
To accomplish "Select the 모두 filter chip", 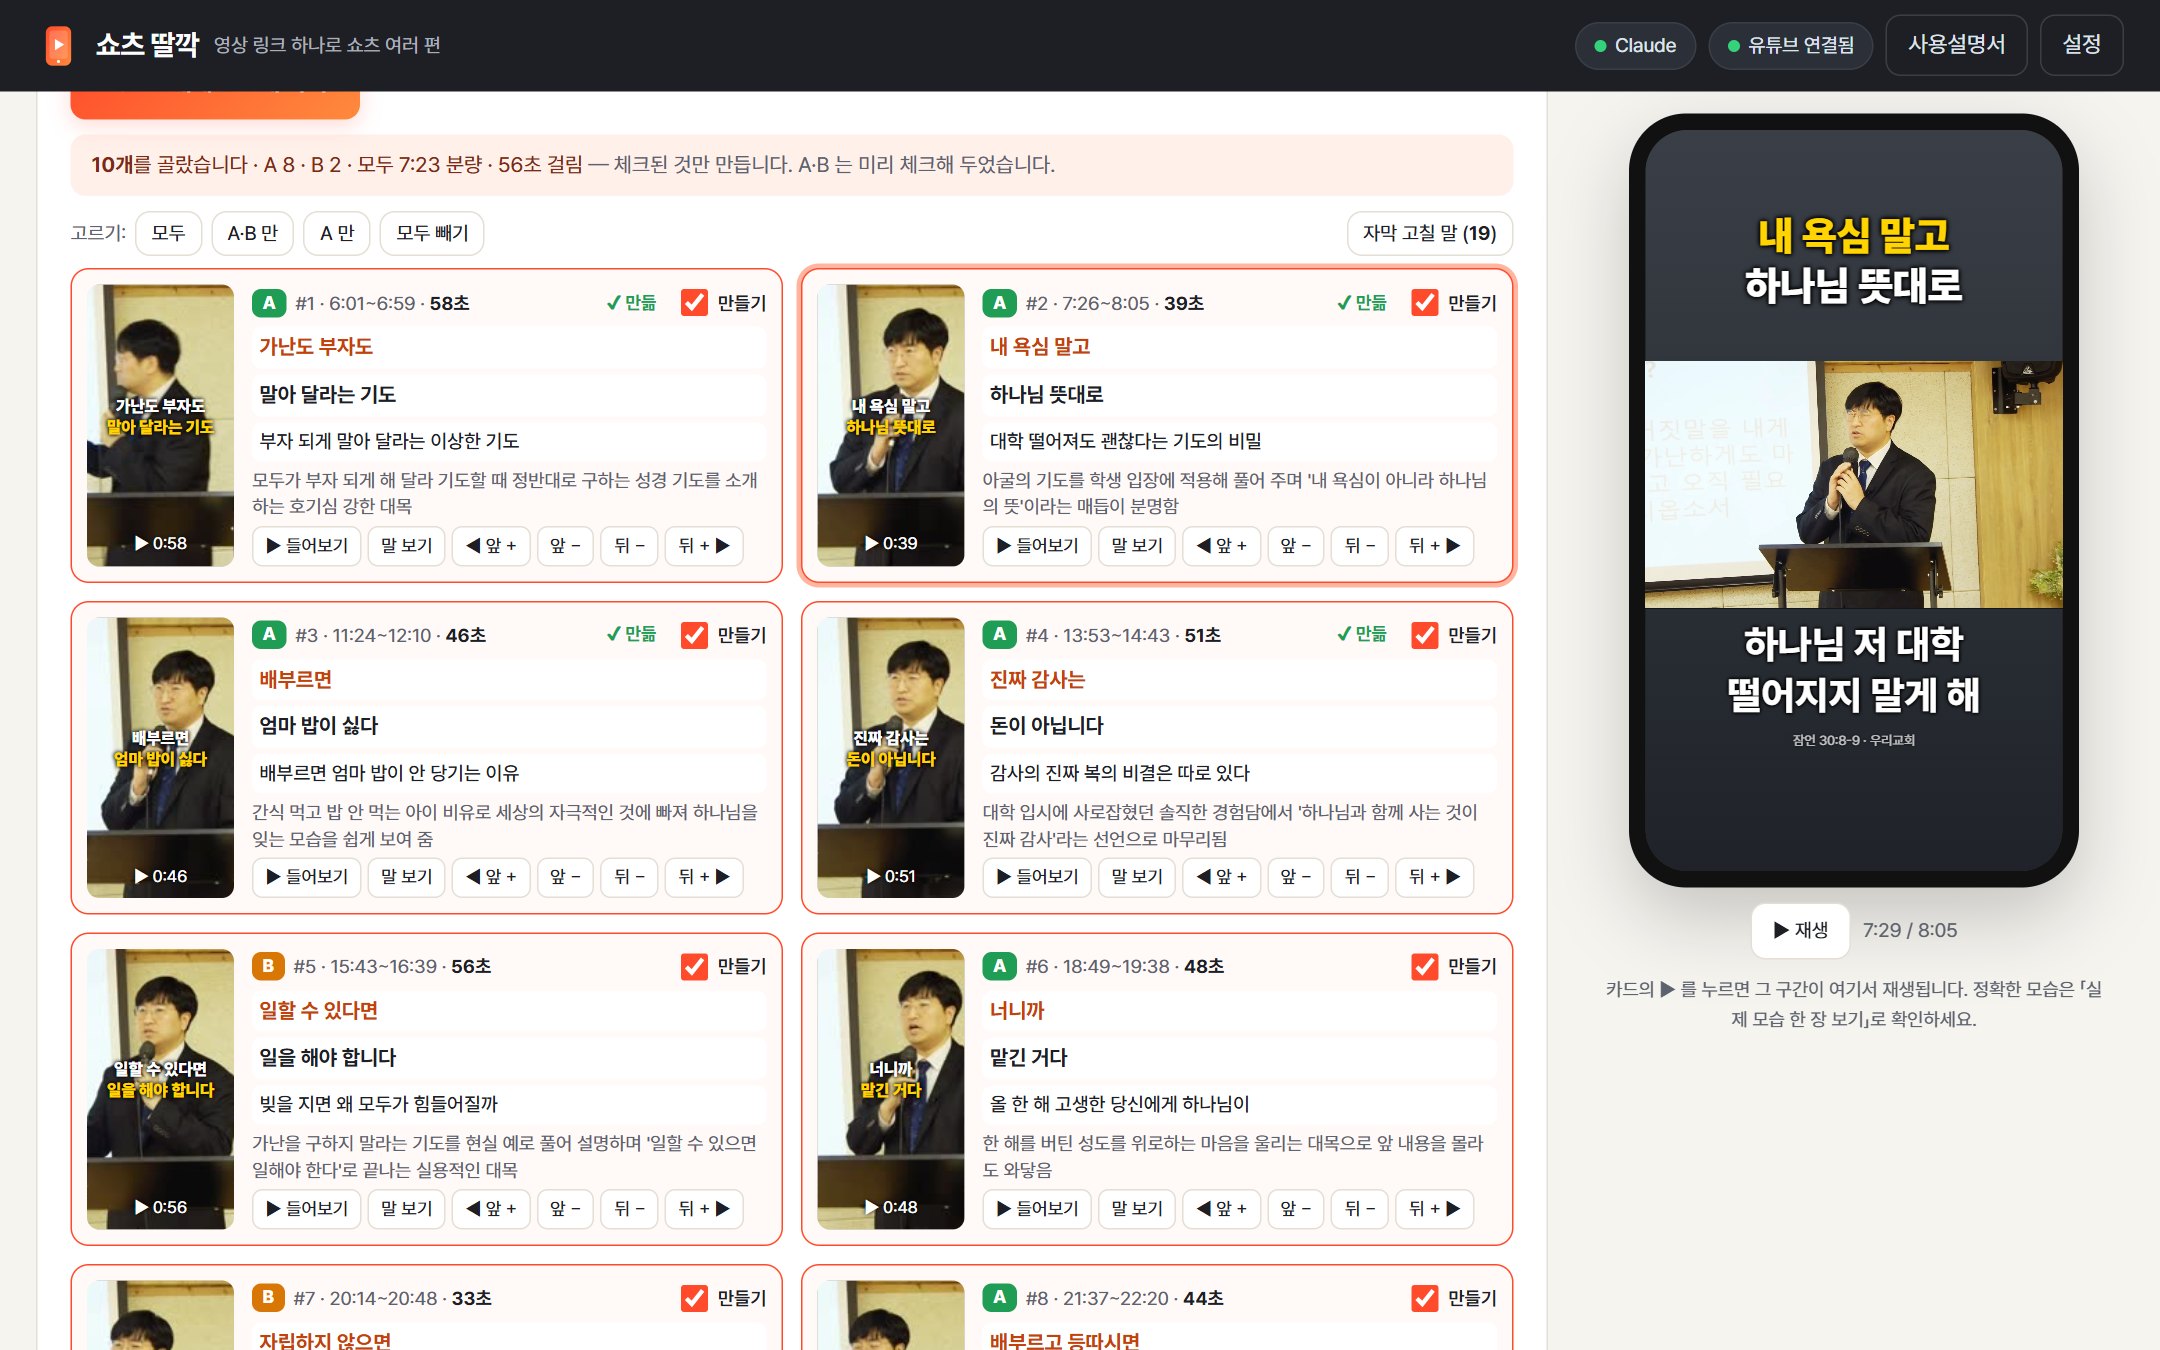I will click(168, 233).
